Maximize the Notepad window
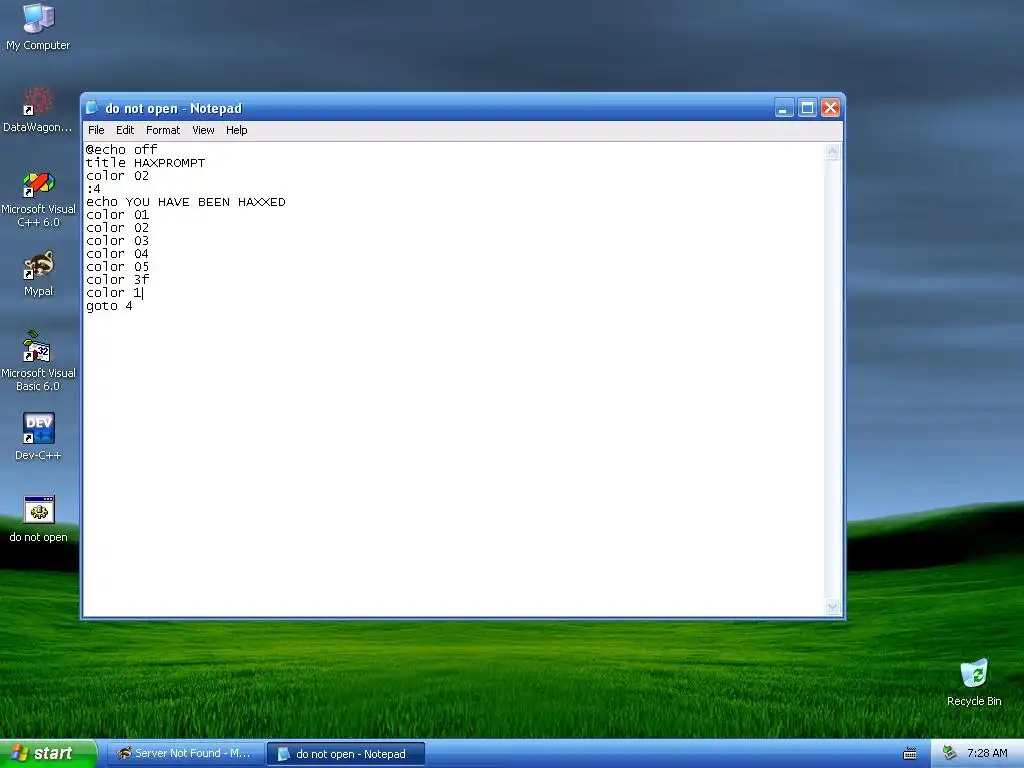This screenshot has height=768, width=1024. 807,108
